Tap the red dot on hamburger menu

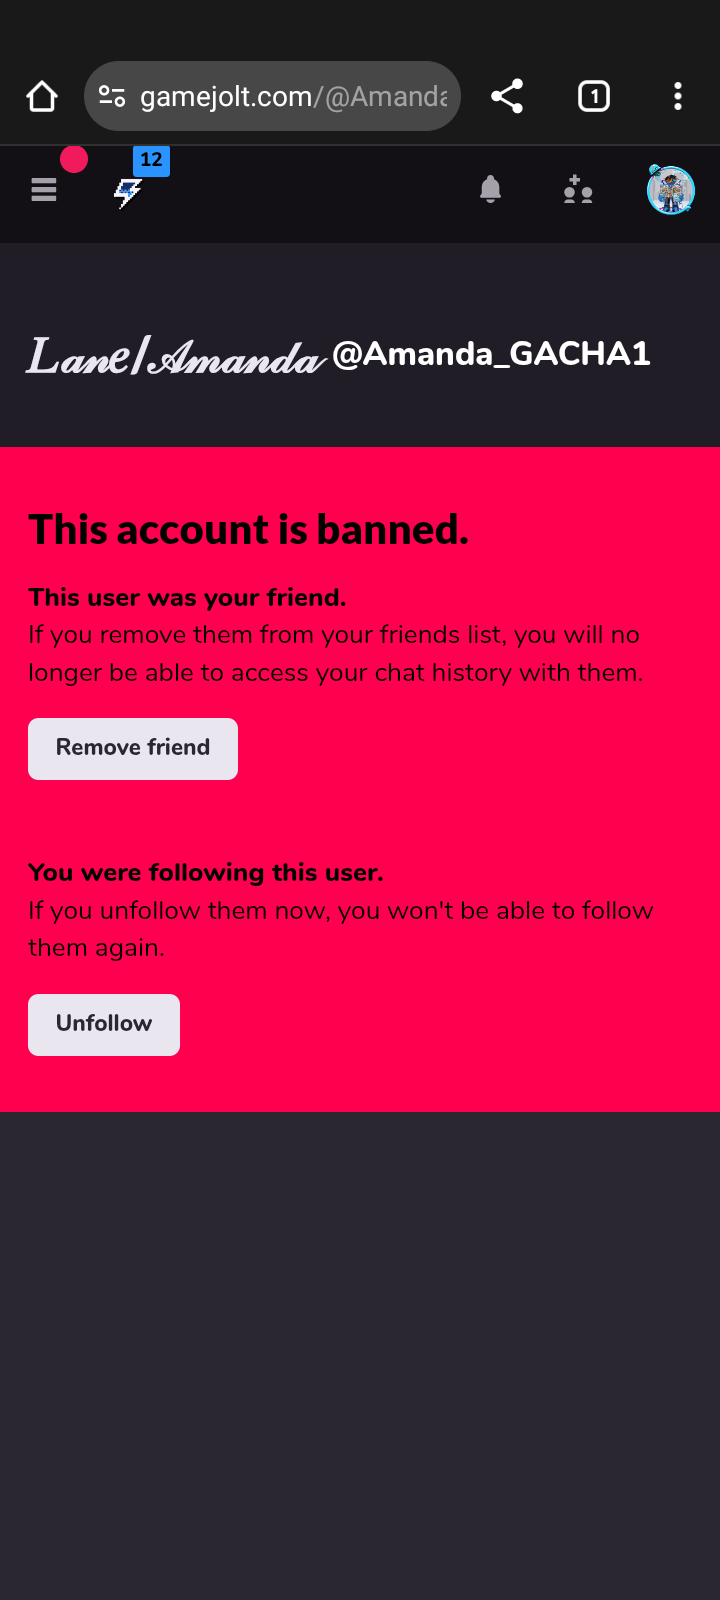[74, 159]
